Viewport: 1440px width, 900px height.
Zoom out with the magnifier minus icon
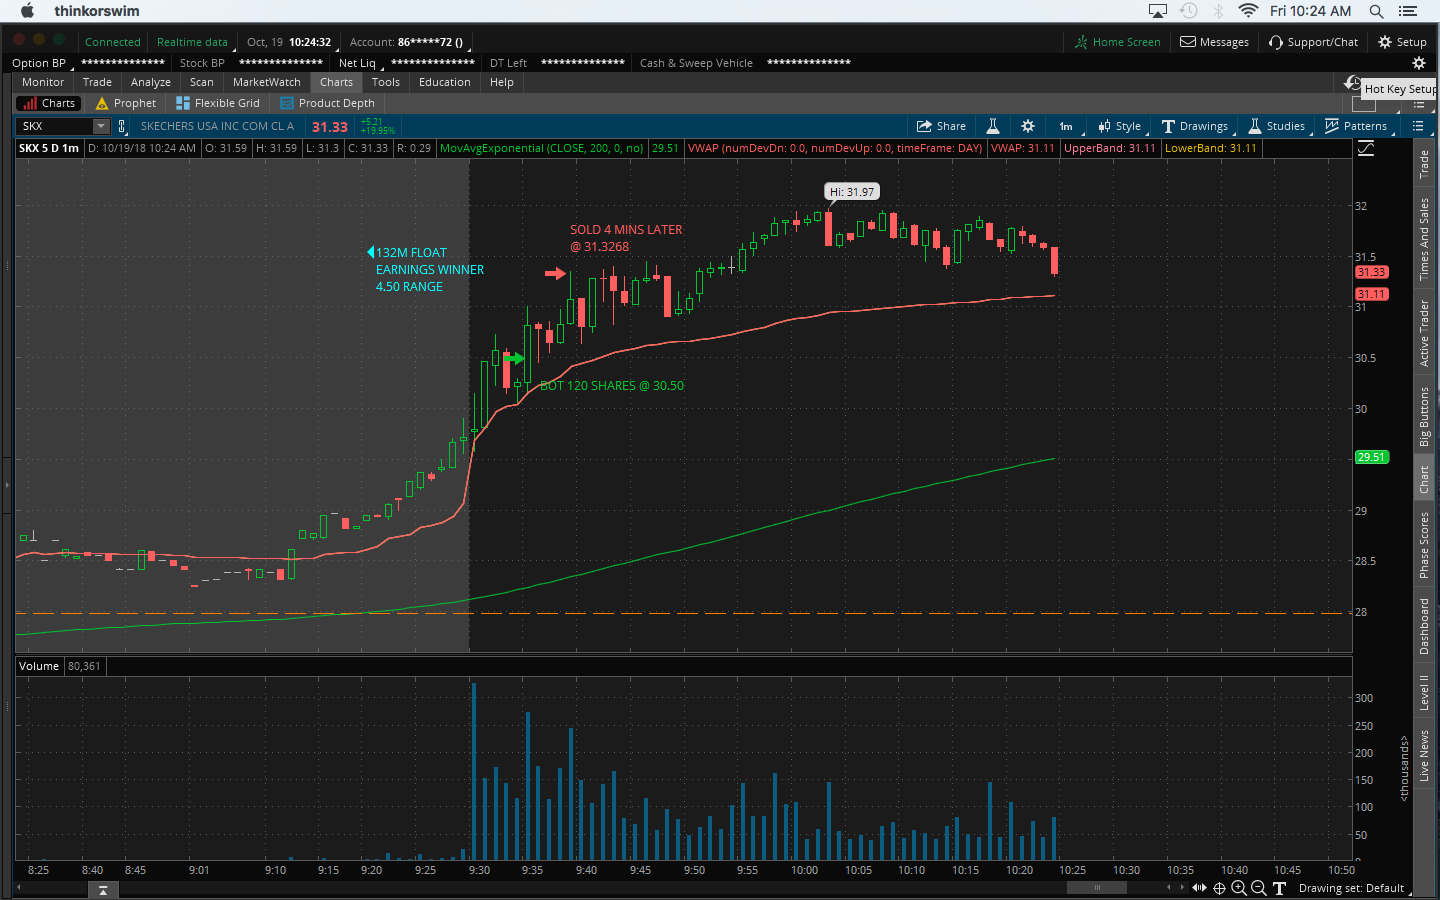(x=1259, y=888)
